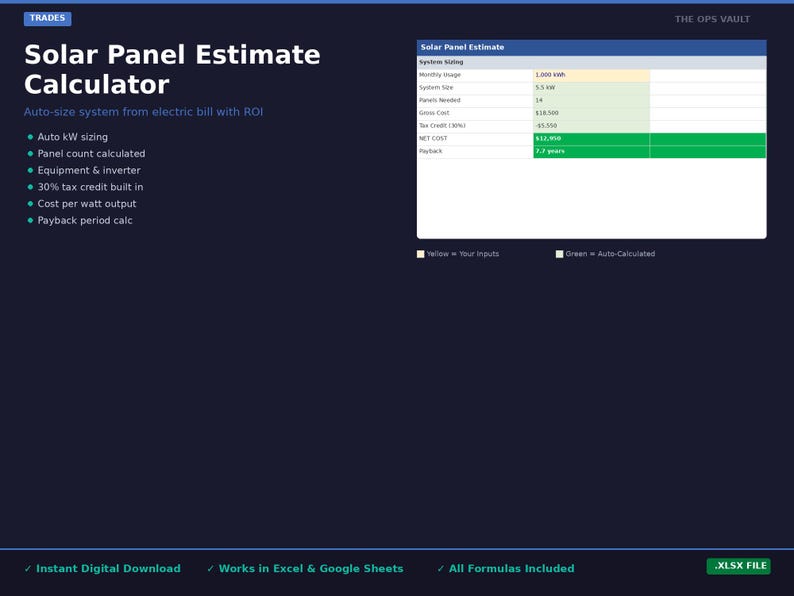Click the NET COST label cell
This screenshot has width=794, height=596.
[x=475, y=139]
